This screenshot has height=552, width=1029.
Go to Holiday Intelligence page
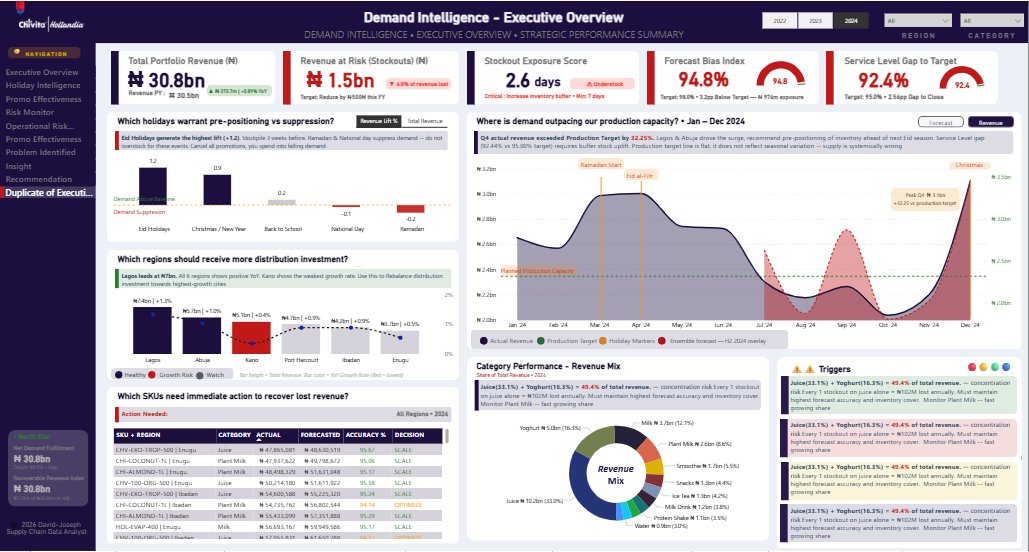coord(43,85)
